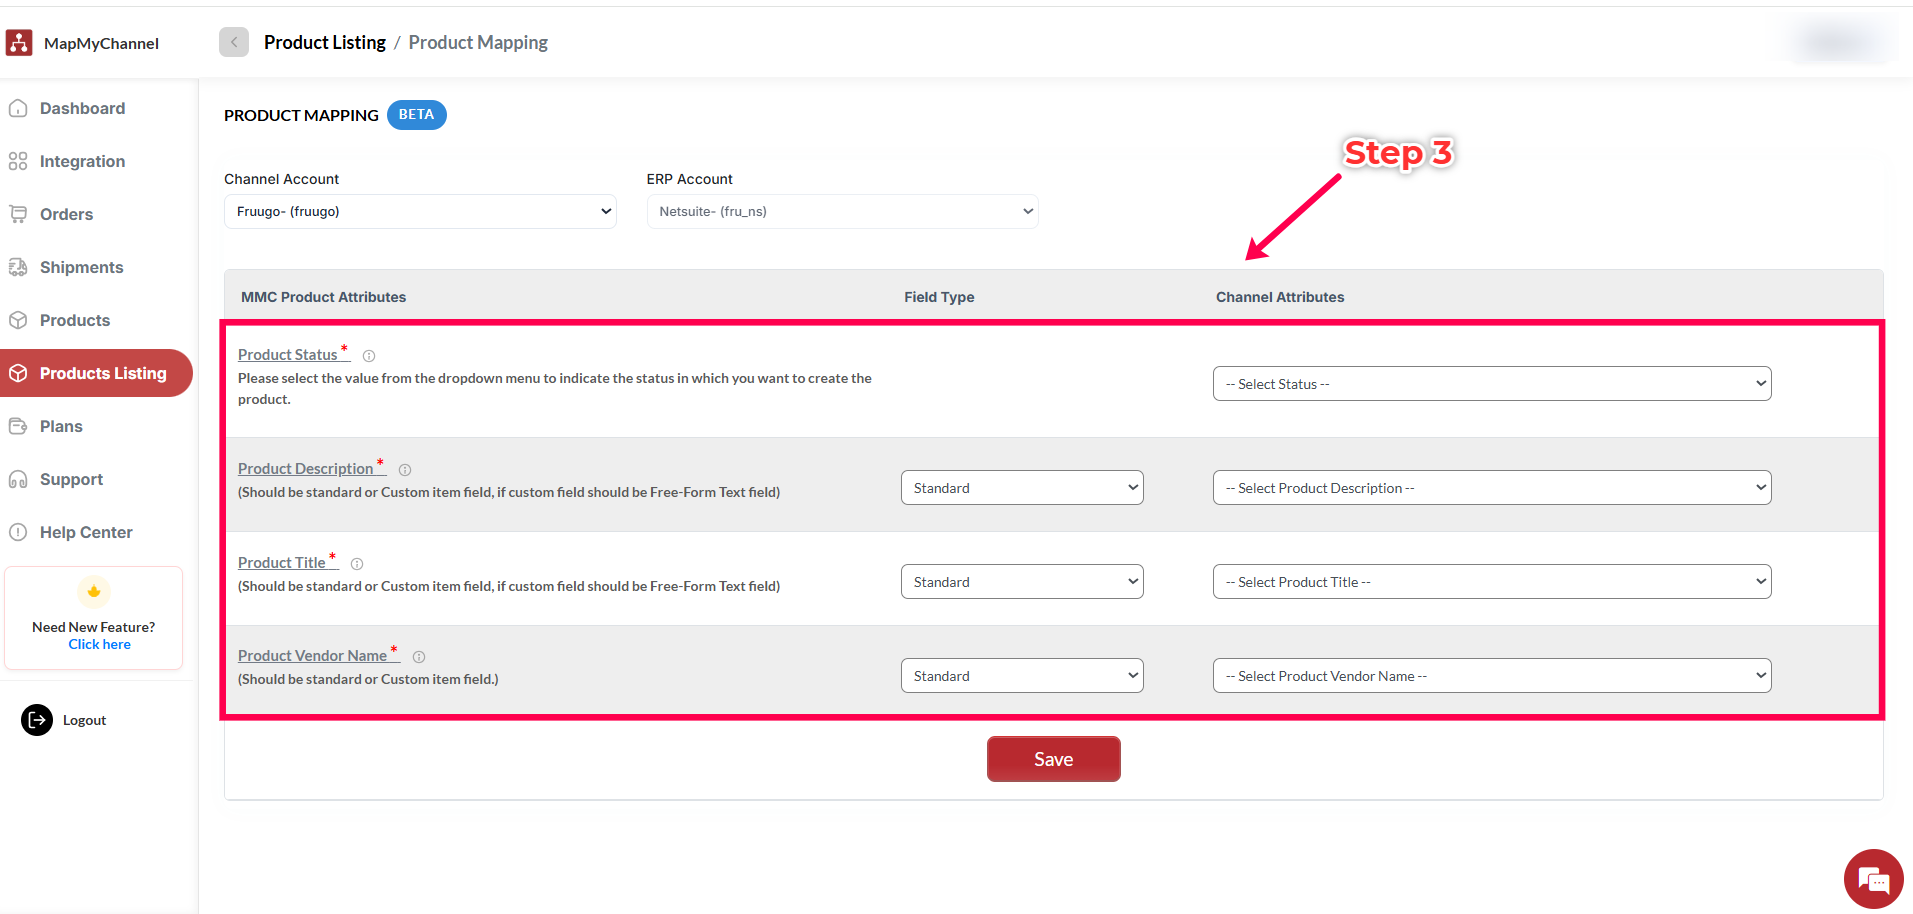1913x914 pixels.
Task: Open the Orders icon in the sidebar
Action: 19,214
